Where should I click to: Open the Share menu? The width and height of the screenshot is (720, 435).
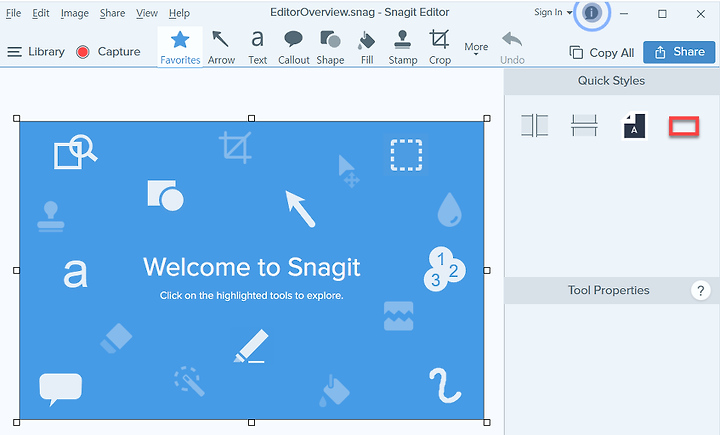point(112,13)
